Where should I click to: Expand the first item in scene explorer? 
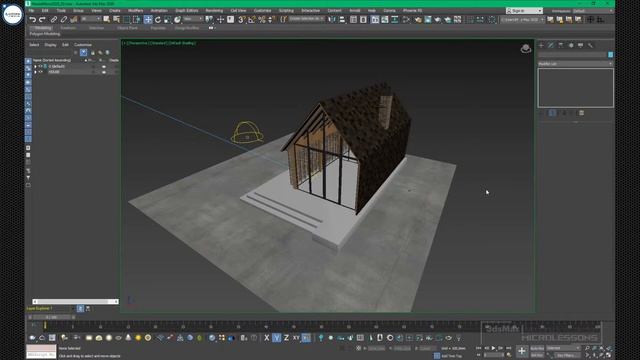click(x=35, y=66)
